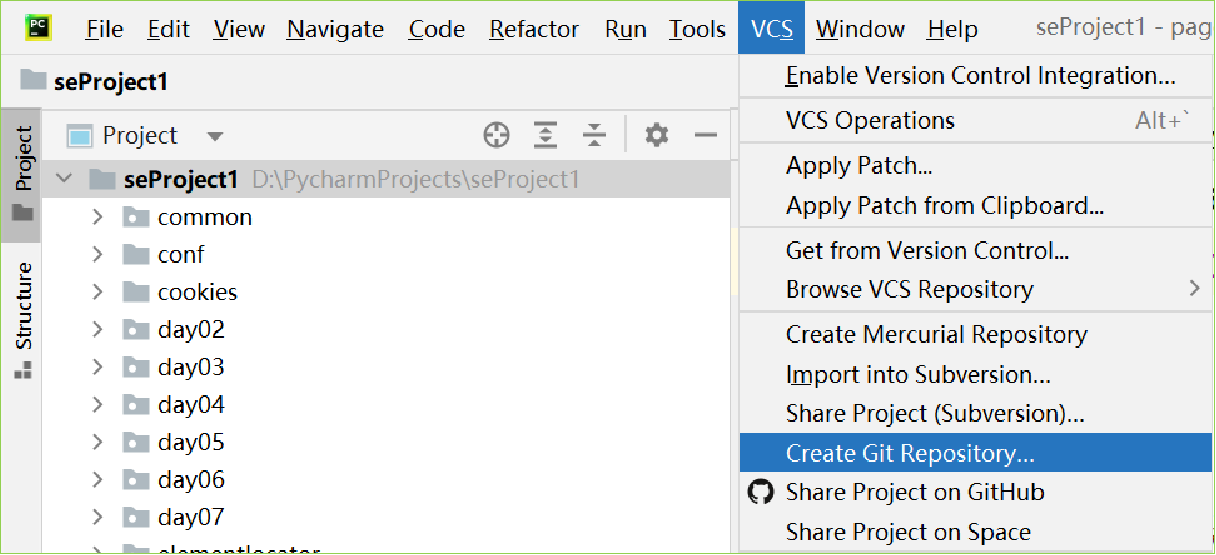1216x555 pixels.
Task: Select Create Git Repository menu item
Action: 909,453
